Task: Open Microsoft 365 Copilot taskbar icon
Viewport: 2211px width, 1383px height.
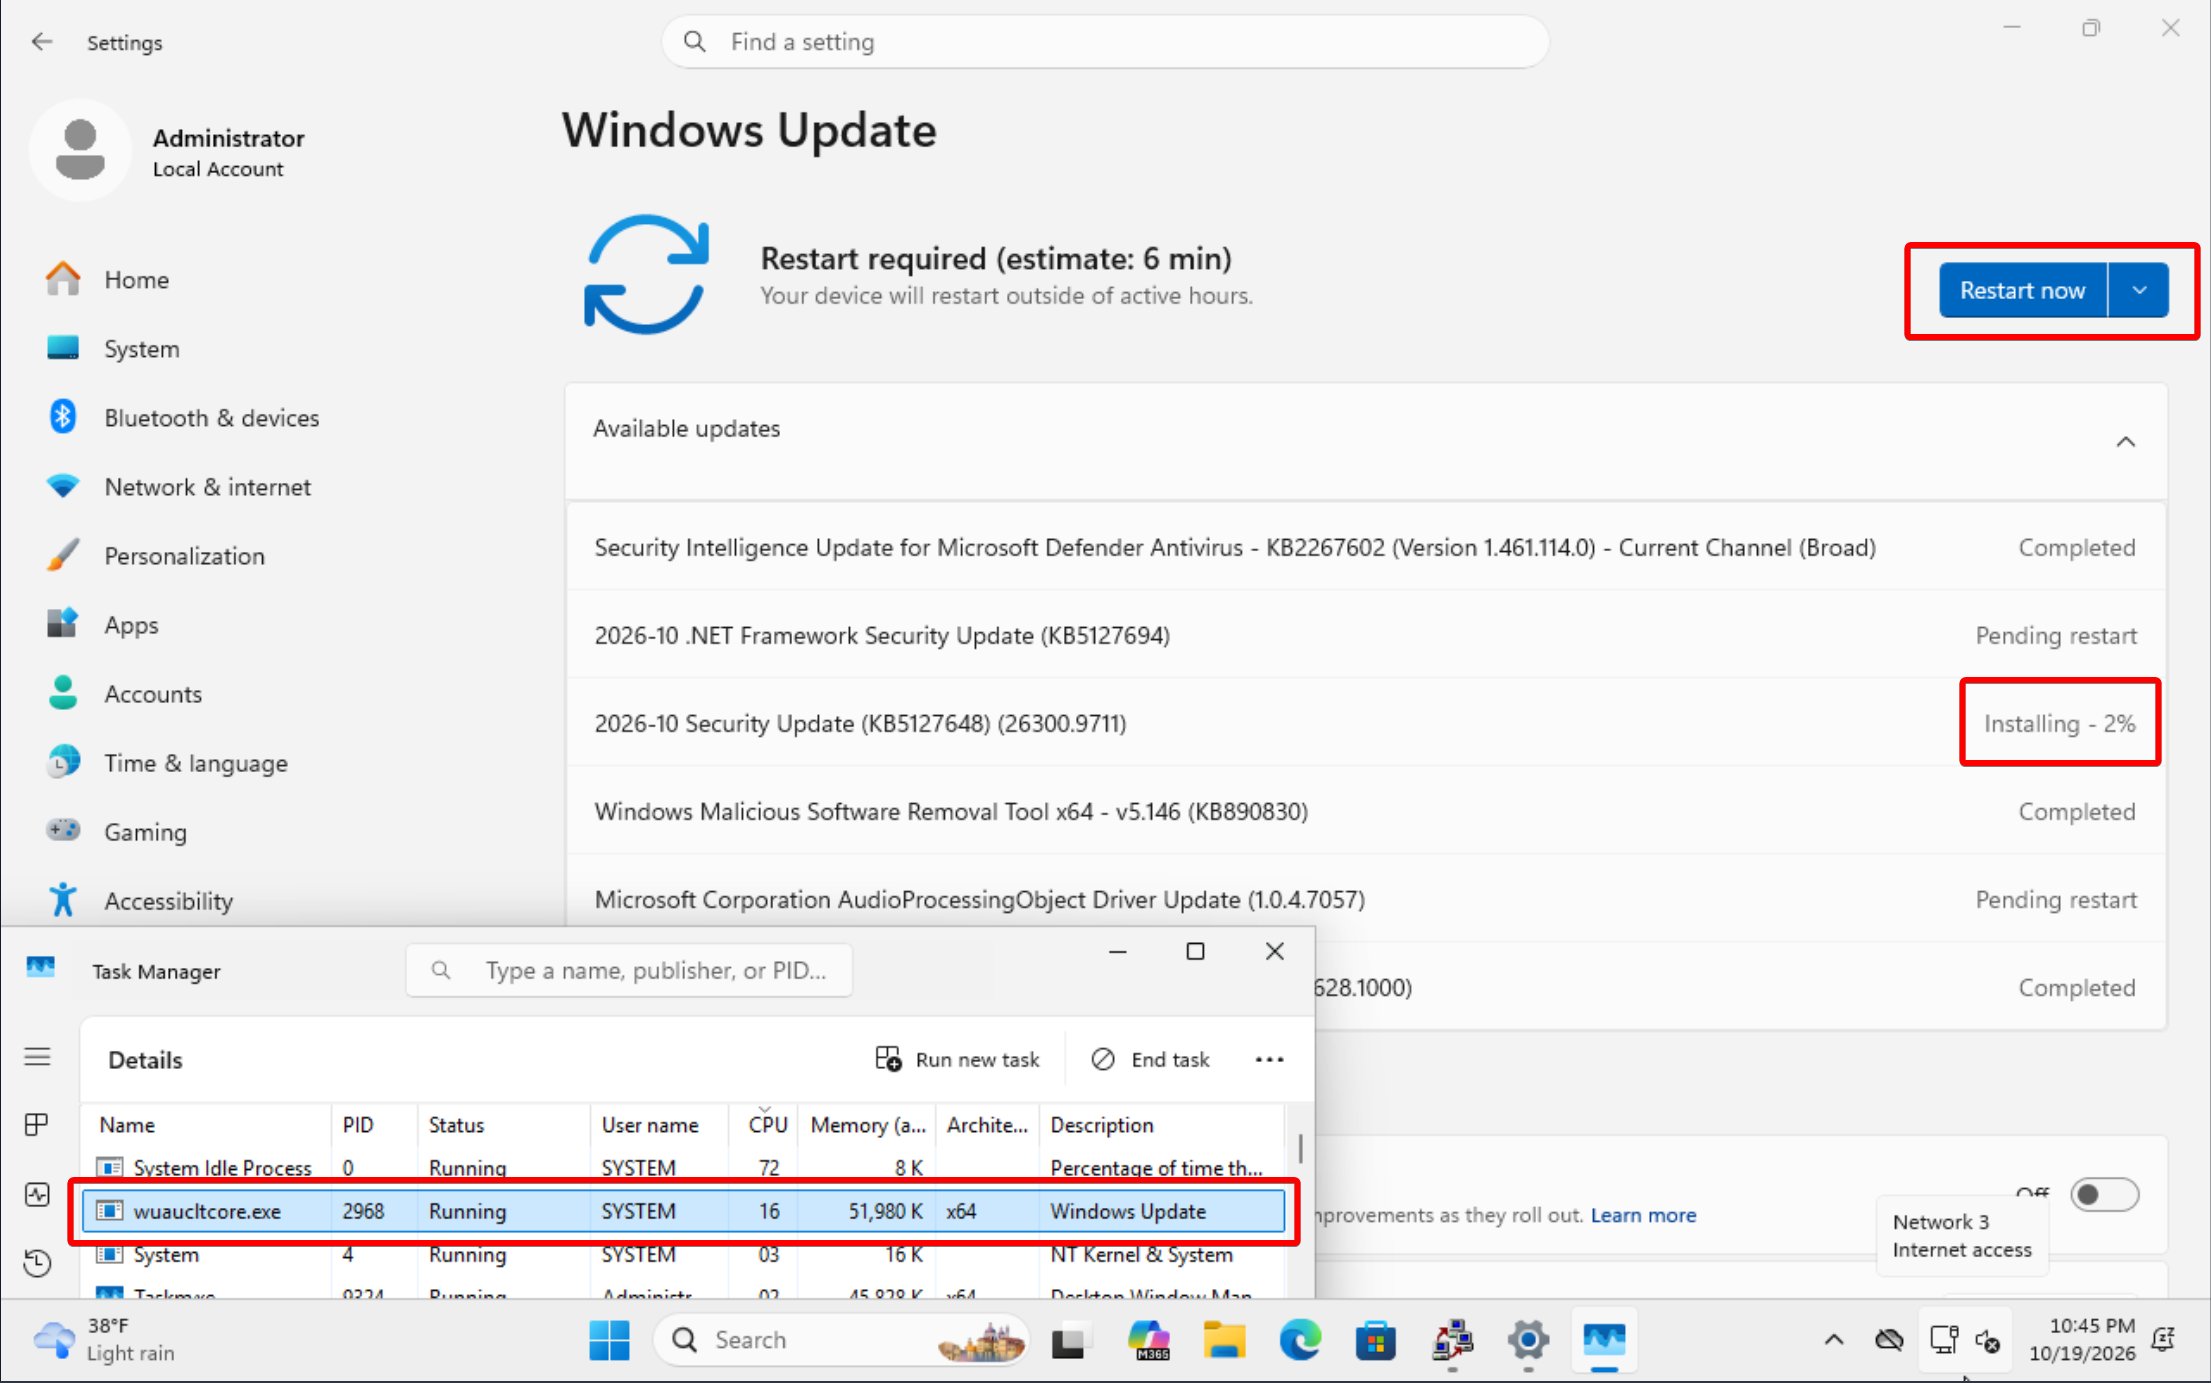Action: tap(1149, 1340)
